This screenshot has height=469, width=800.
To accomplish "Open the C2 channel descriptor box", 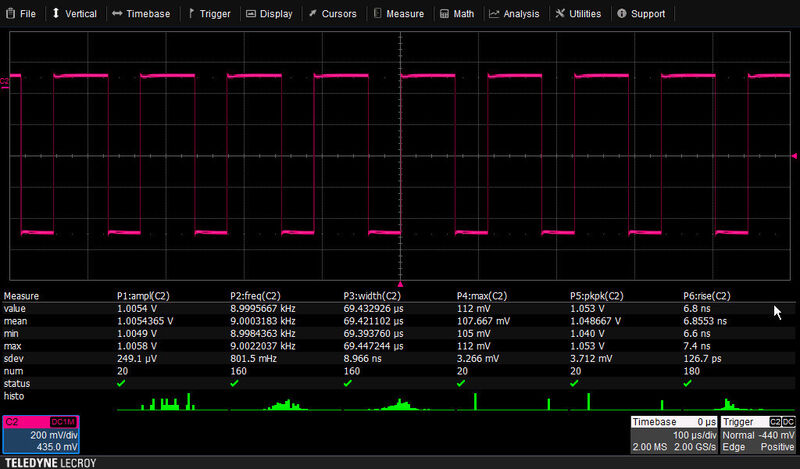I will tap(41, 434).
